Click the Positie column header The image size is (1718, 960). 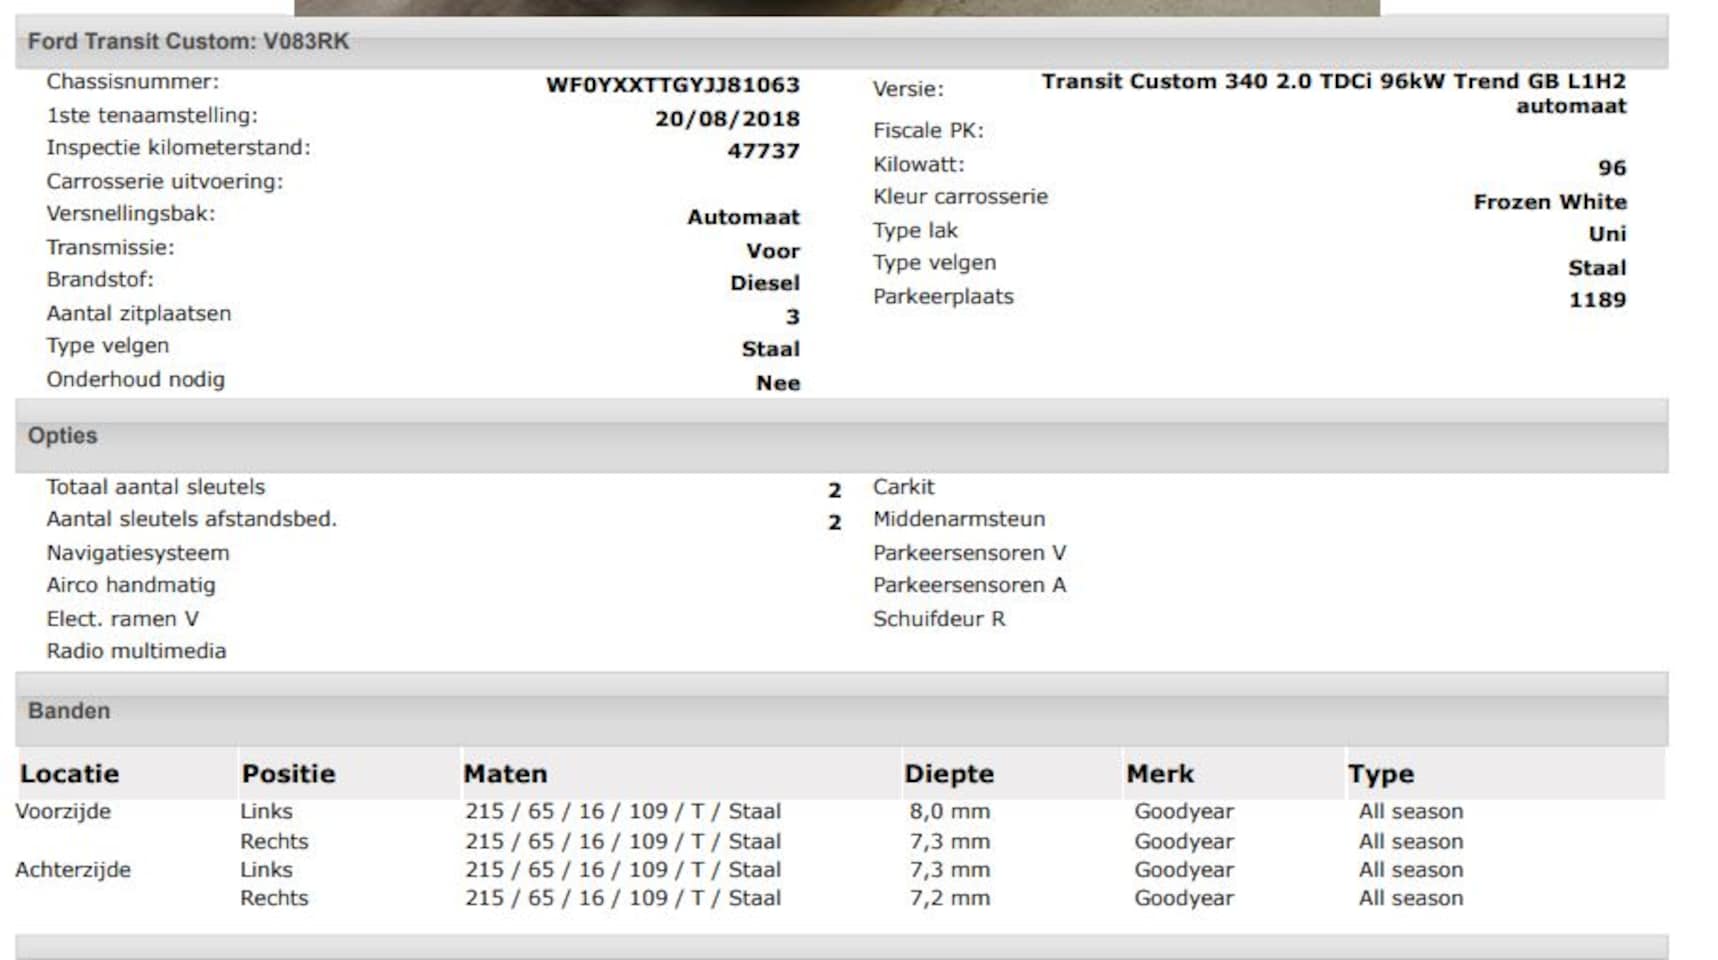(288, 774)
